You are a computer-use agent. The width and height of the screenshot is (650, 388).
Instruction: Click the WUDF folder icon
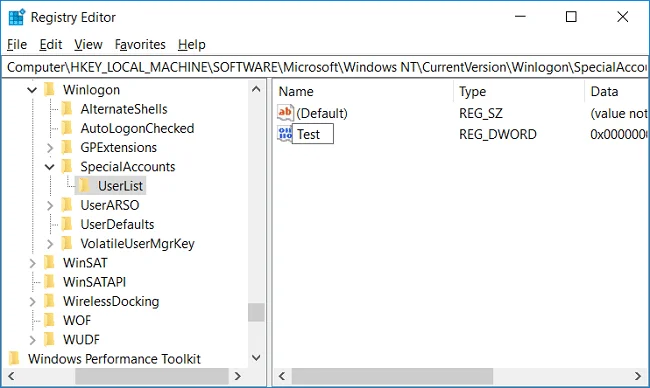(x=49, y=340)
